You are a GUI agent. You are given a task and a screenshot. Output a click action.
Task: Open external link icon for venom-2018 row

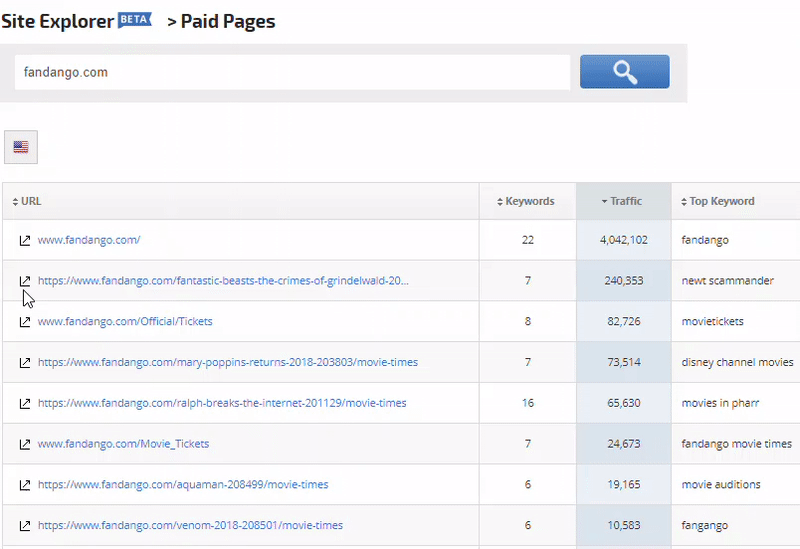(x=25, y=525)
